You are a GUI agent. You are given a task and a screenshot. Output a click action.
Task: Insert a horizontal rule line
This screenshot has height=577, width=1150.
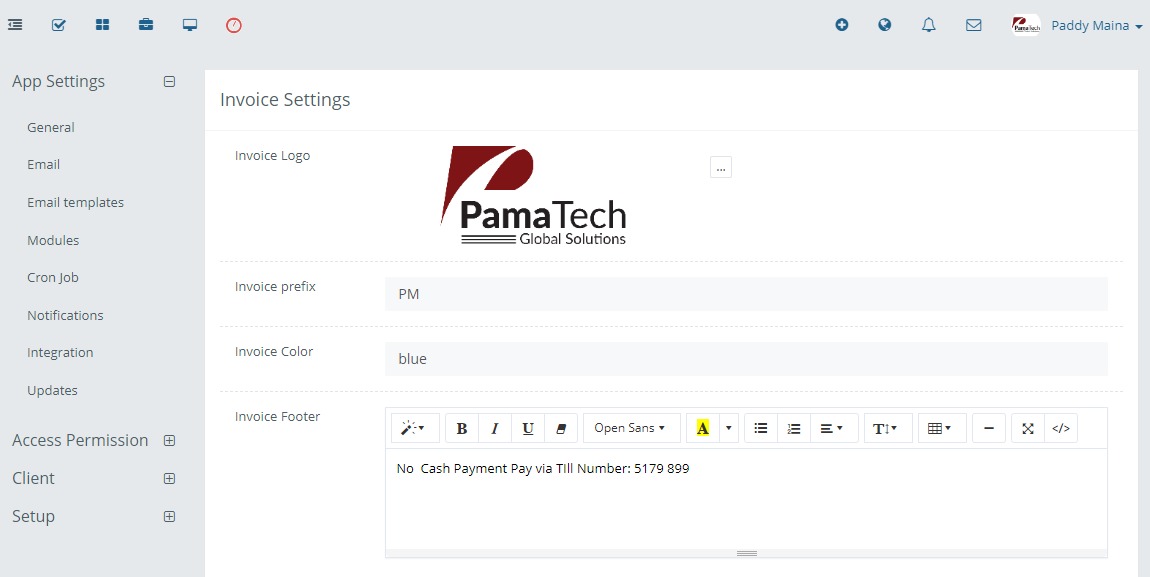click(x=989, y=428)
